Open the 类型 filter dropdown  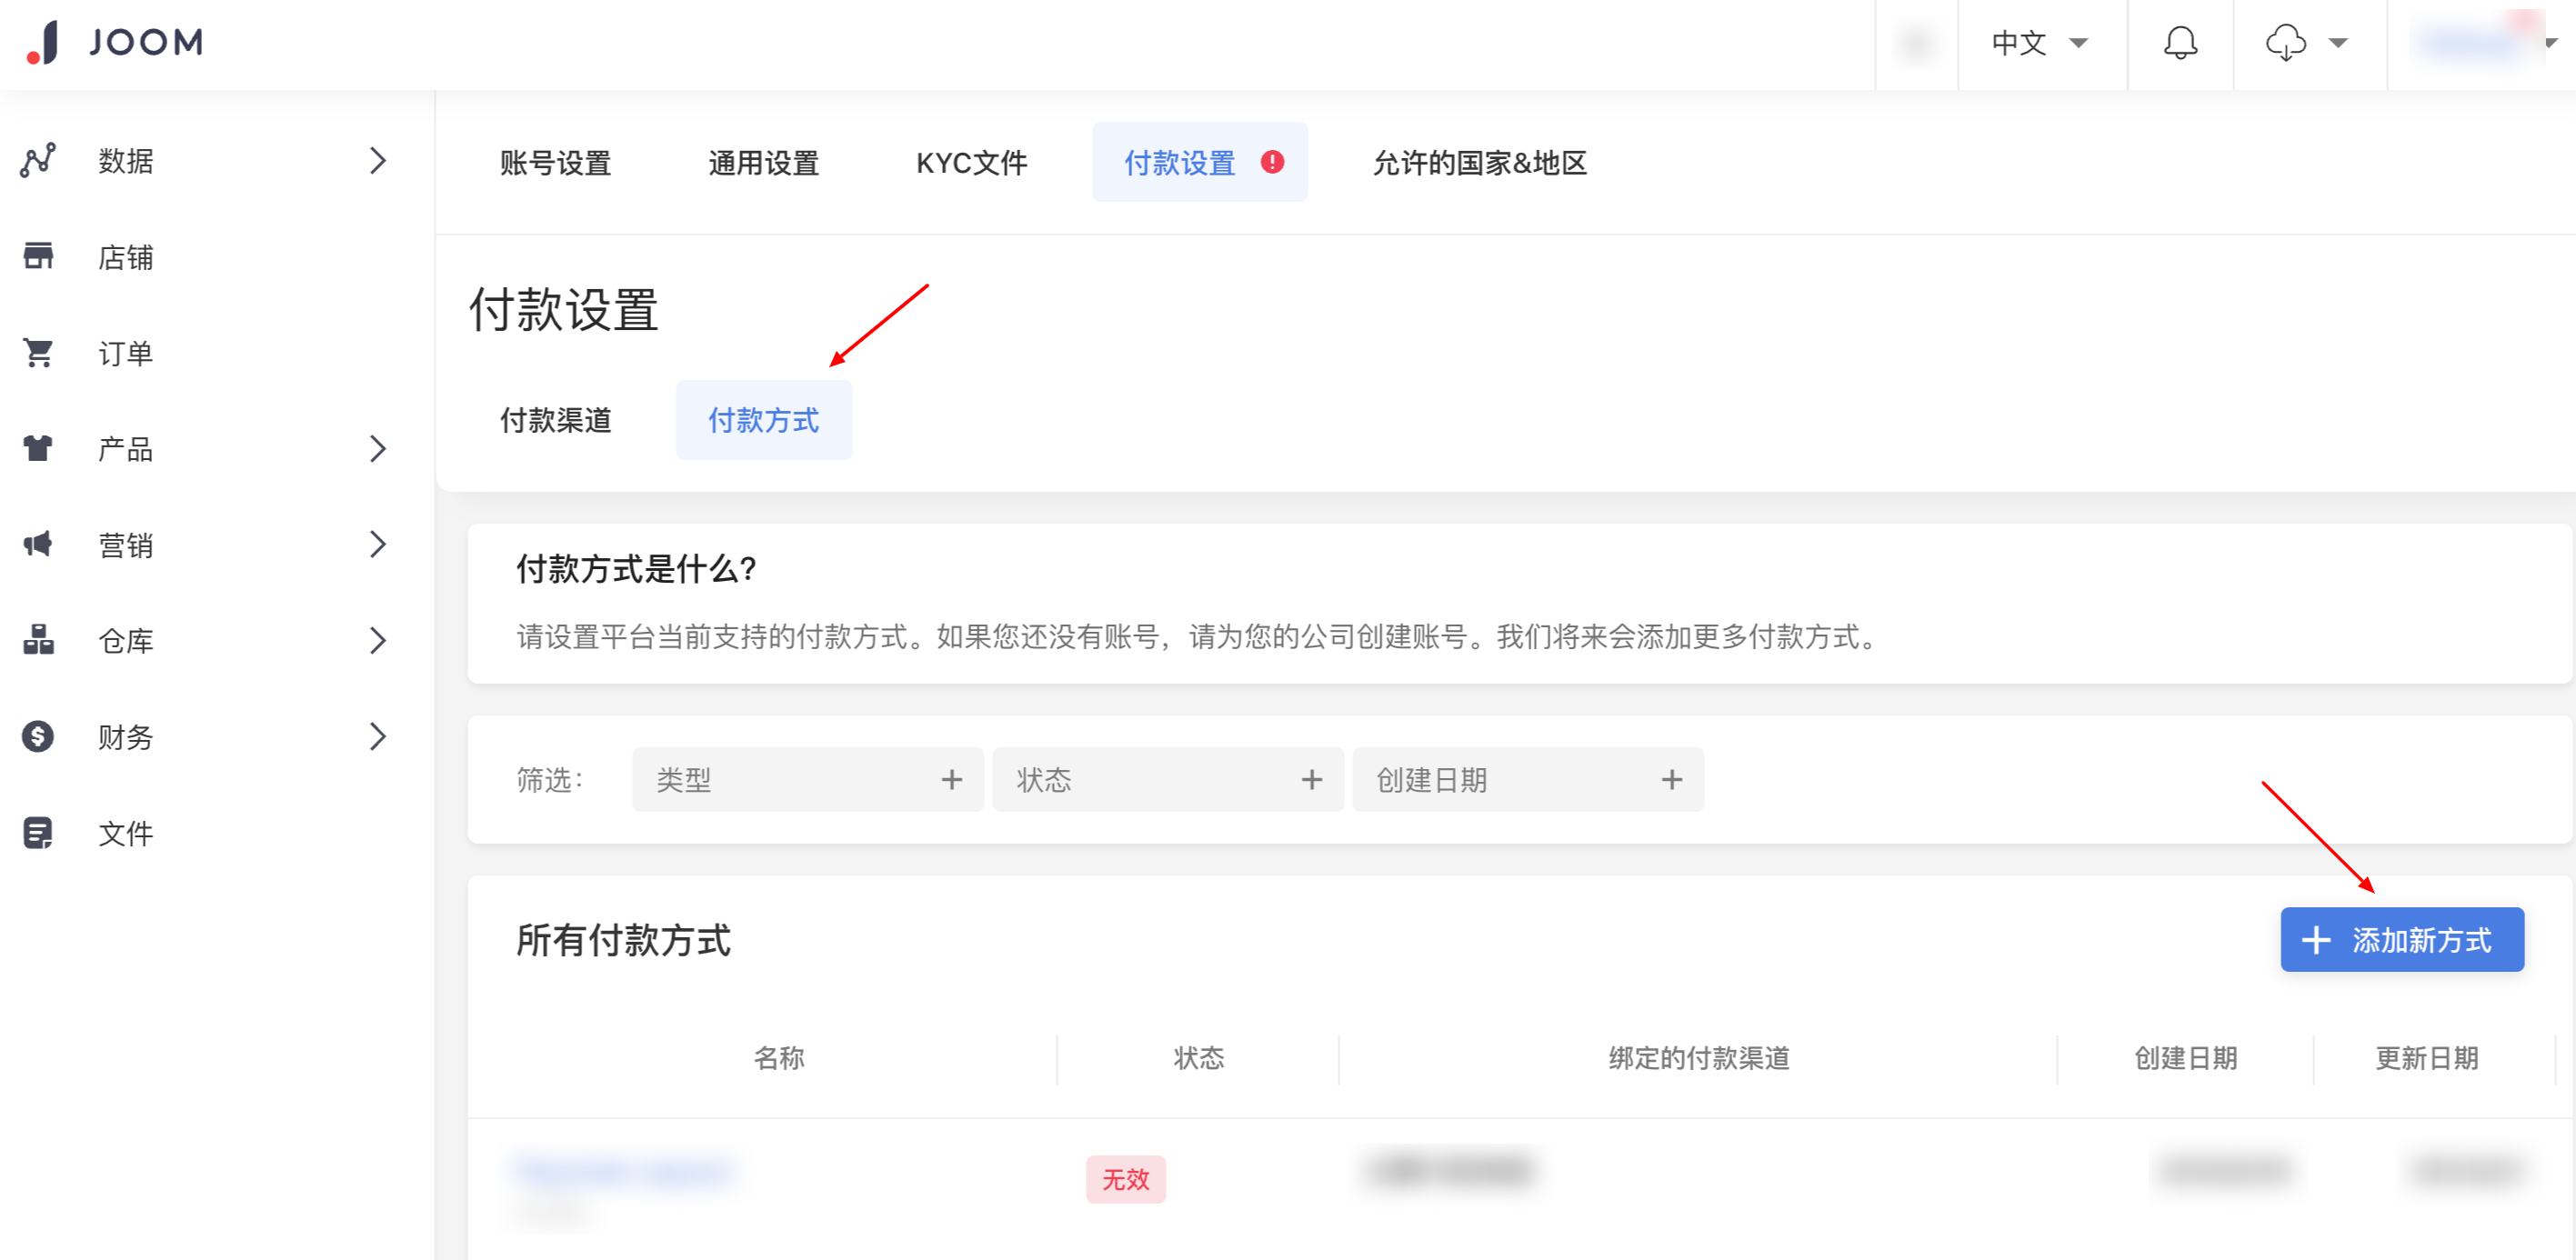pyautogui.click(x=807, y=779)
